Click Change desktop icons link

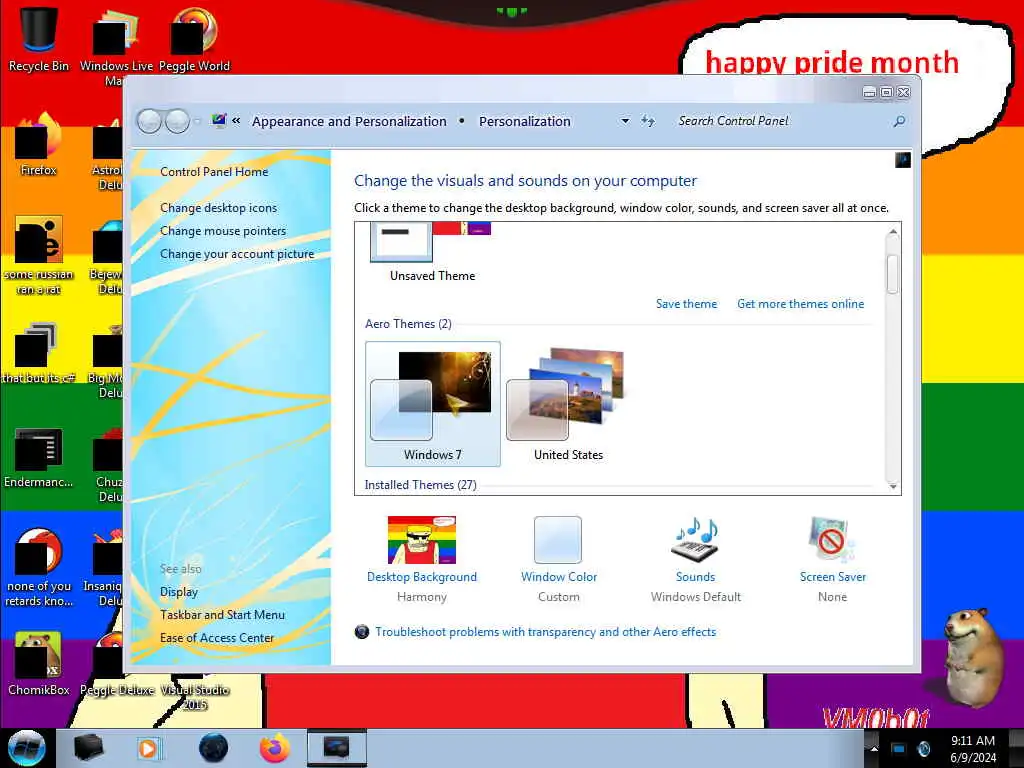(218, 208)
